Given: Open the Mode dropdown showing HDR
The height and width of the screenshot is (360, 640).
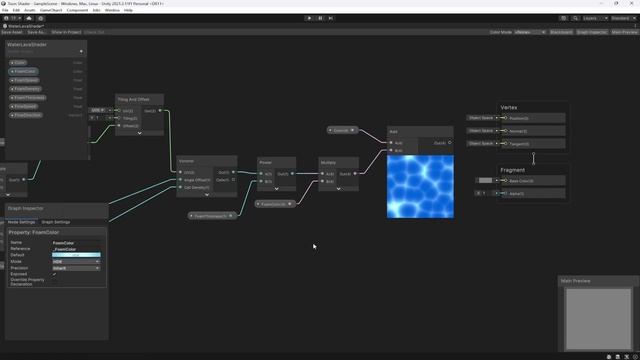Looking at the screenshot, I should 76,262.
